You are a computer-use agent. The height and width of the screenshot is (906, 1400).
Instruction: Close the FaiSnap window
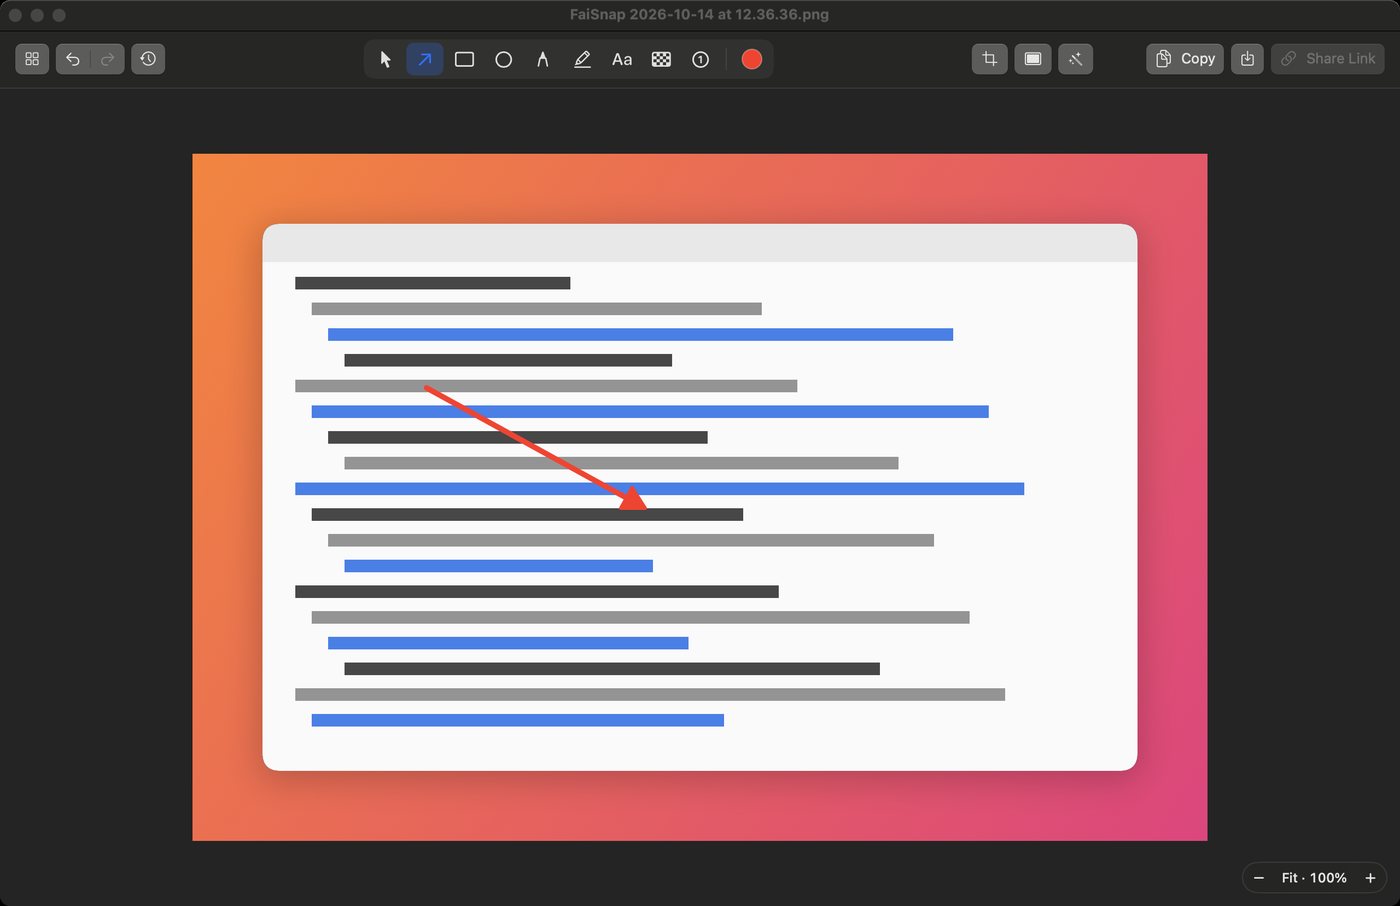click(15, 15)
